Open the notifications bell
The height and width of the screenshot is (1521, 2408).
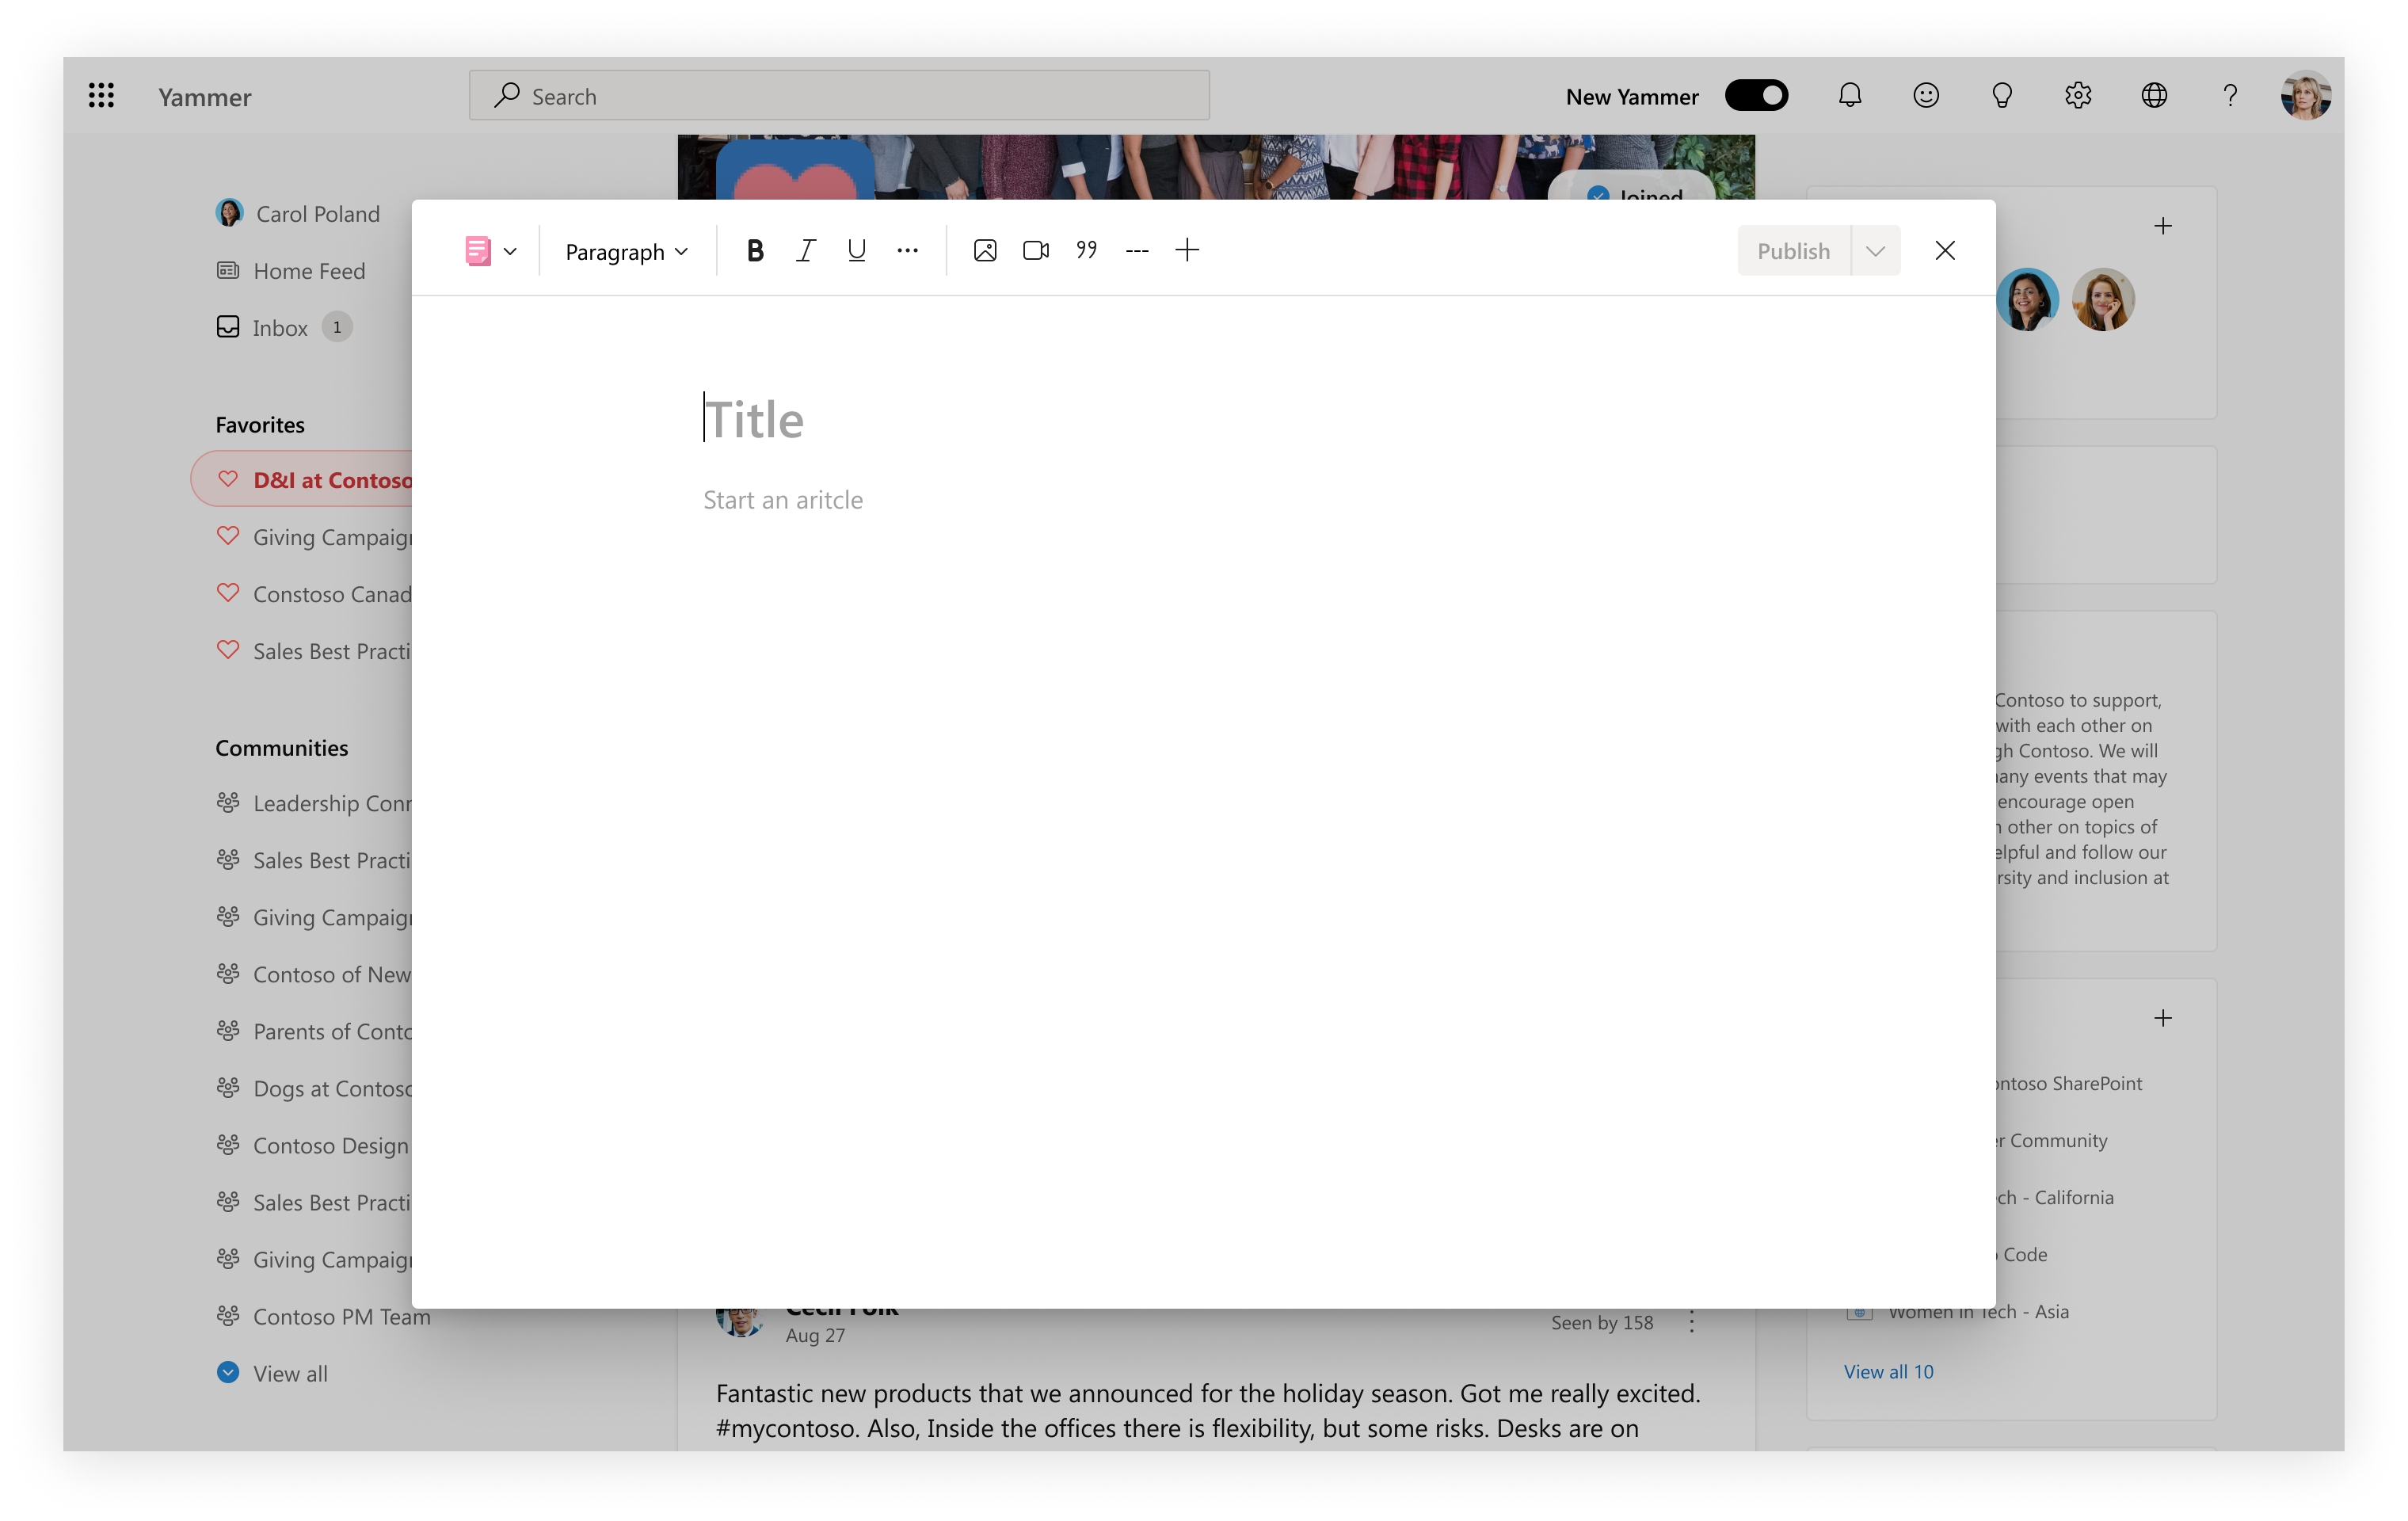pos(1850,96)
